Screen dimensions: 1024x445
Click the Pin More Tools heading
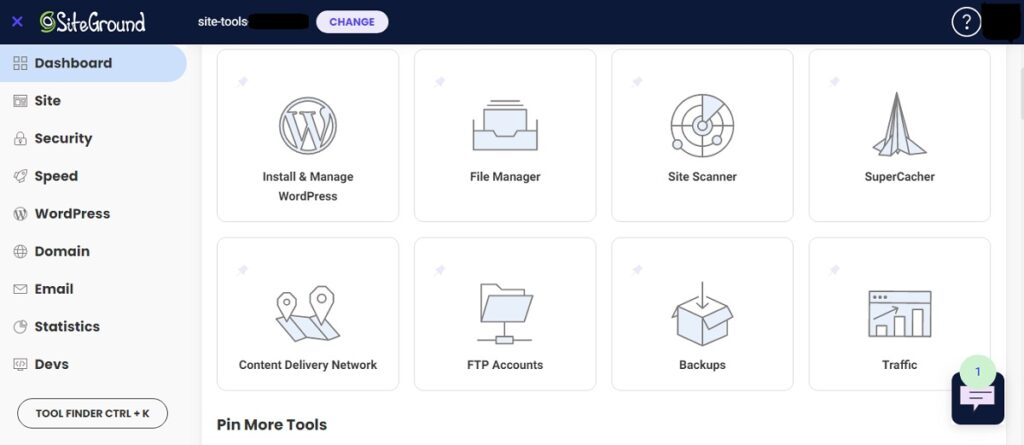tap(272, 425)
